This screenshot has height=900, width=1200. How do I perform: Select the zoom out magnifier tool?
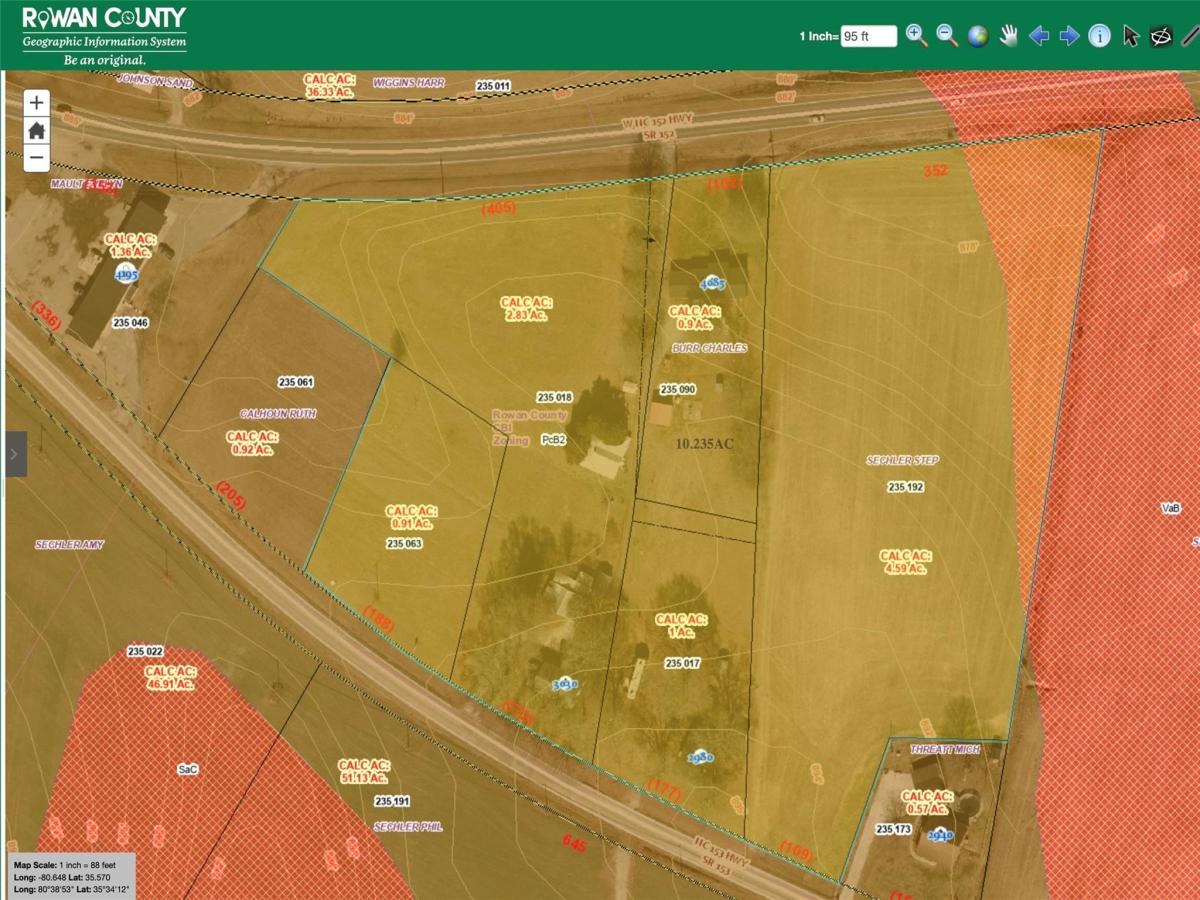tap(947, 36)
